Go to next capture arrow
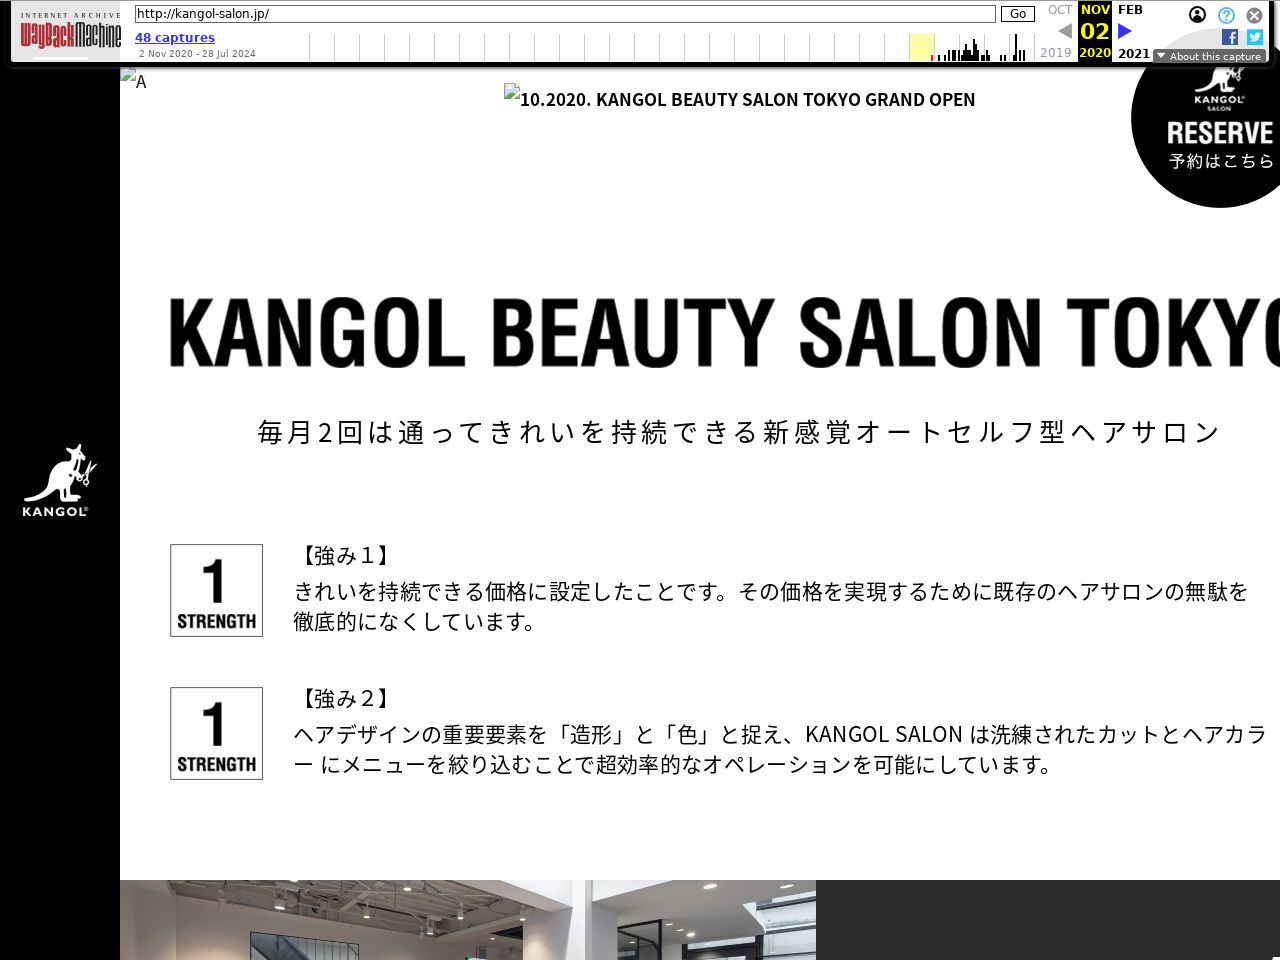The image size is (1280, 960). click(x=1125, y=31)
